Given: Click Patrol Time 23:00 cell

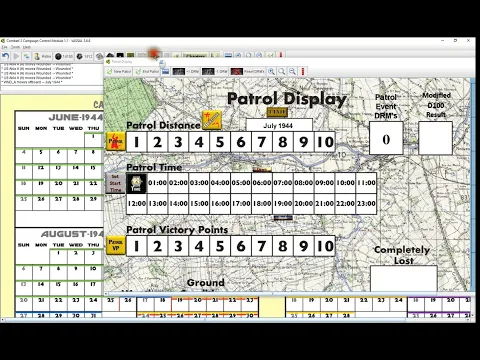Looking at the screenshot, I should pos(366,203).
